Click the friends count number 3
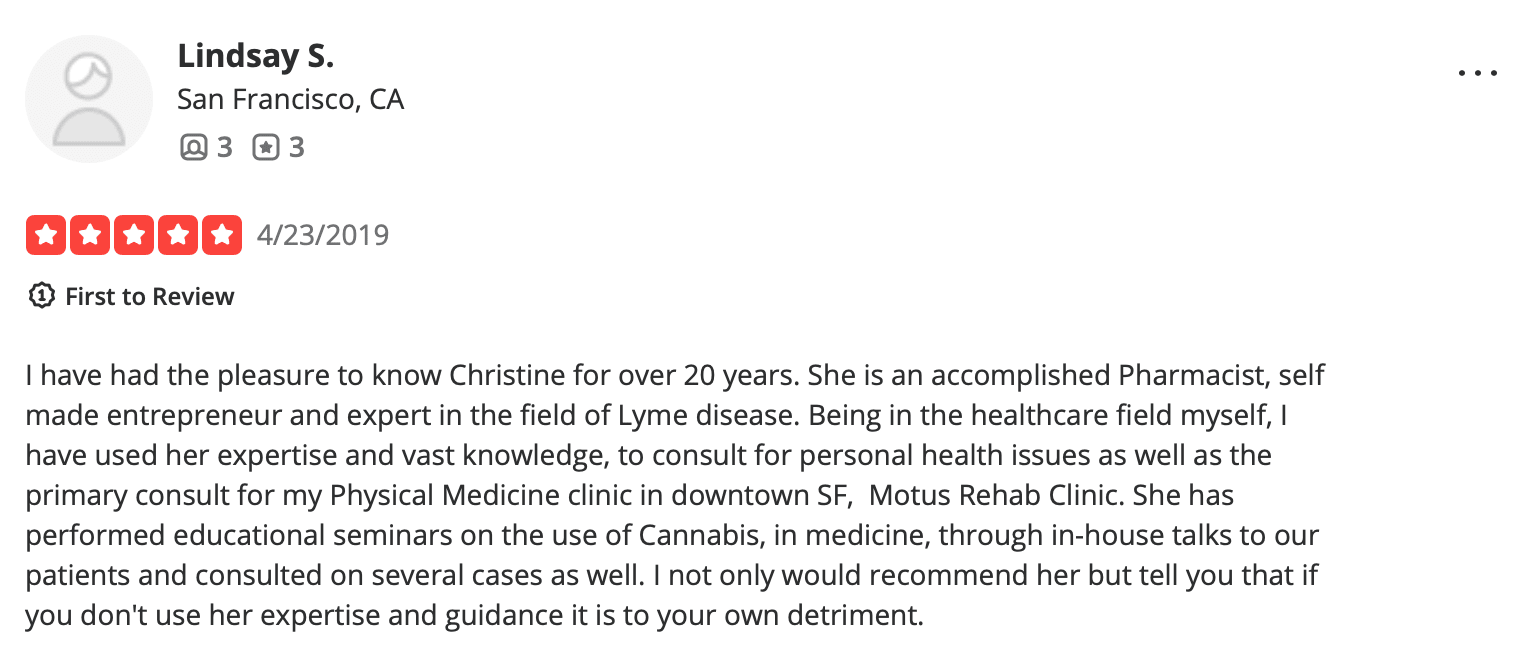 [x=224, y=148]
